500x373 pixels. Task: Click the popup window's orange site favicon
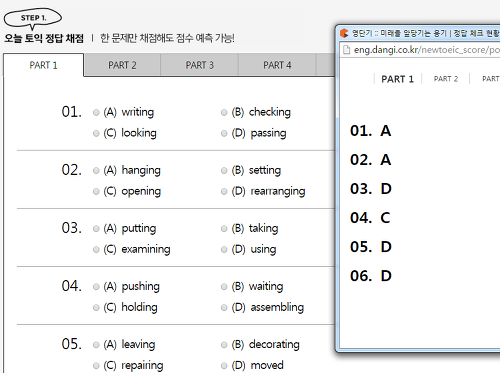[344, 33]
